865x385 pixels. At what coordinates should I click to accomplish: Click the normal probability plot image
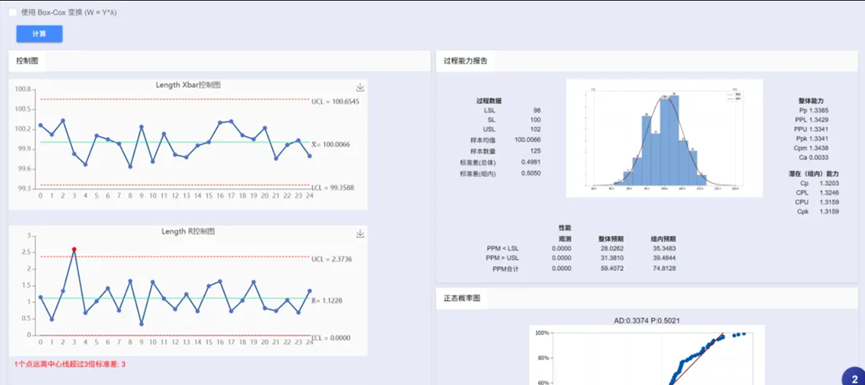click(x=647, y=355)
